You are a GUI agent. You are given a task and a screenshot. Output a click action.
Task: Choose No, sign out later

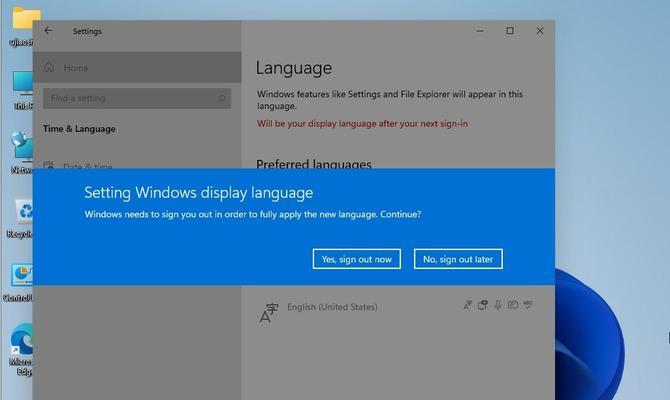pyautogui.click(x=458, y=259)
